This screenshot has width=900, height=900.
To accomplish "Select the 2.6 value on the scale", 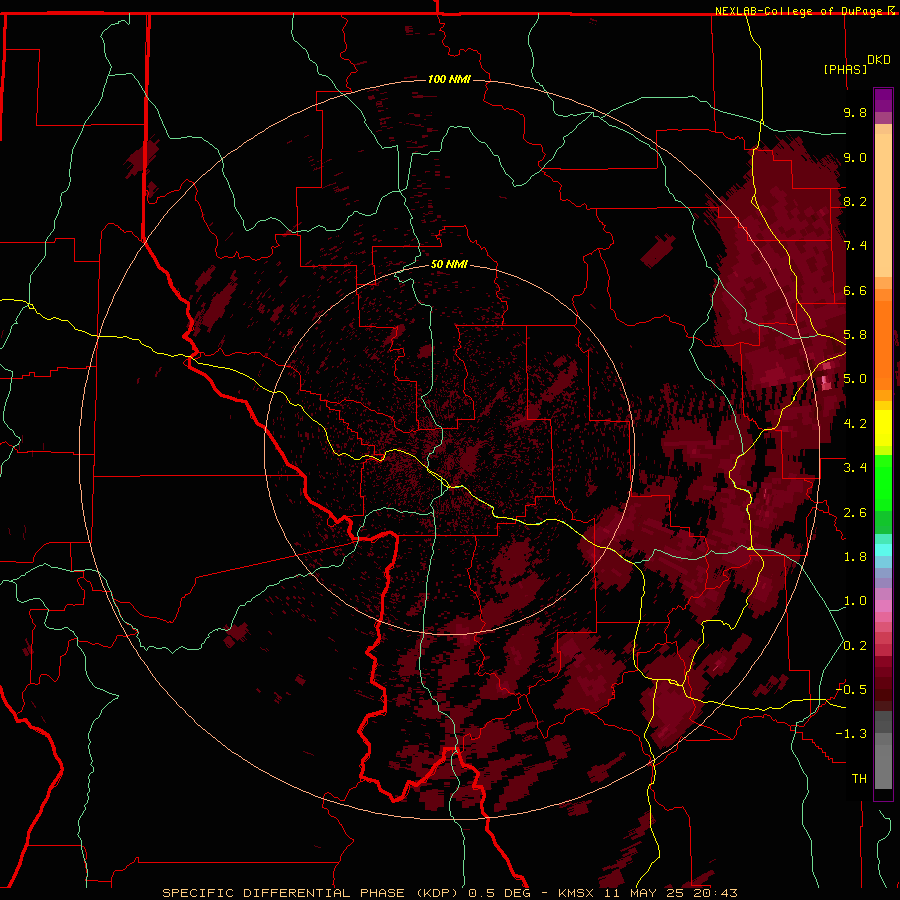I will tap(855, 513).
